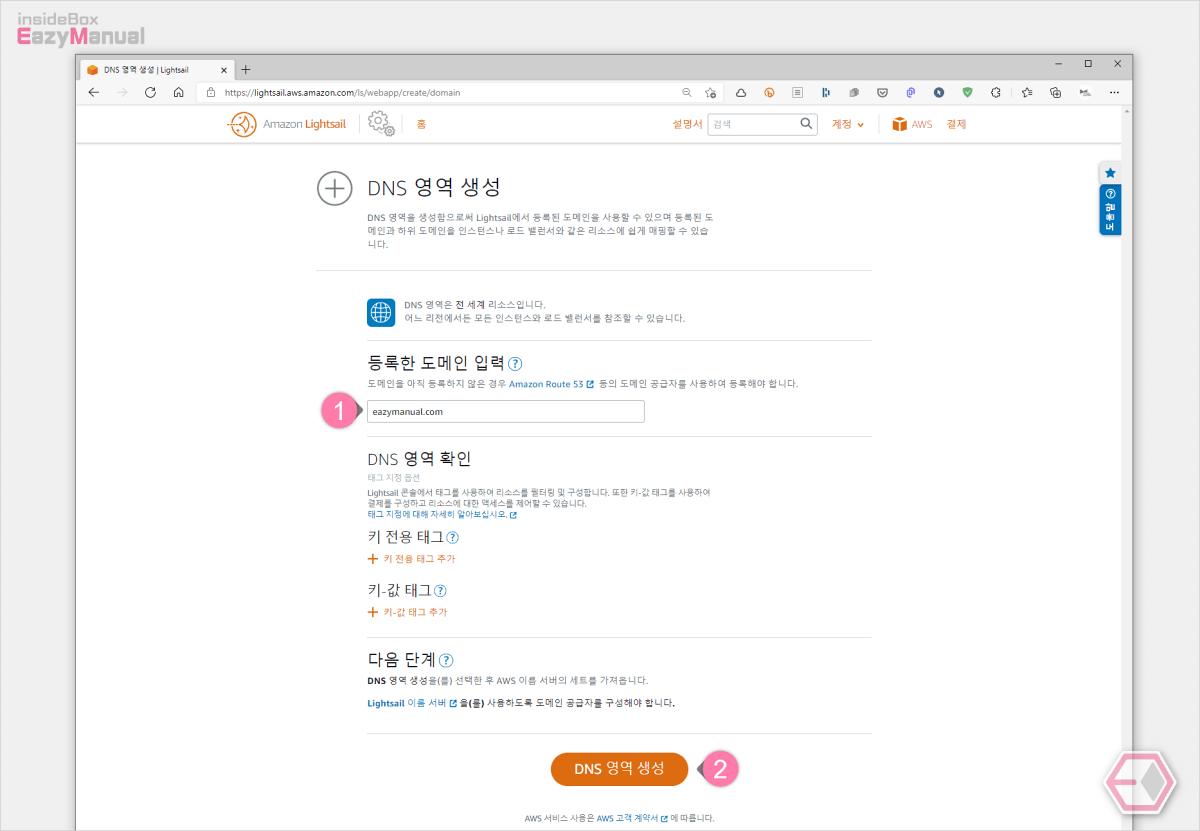
Task: Click the blue star favorites side tab
Action: click(1110, 173)
